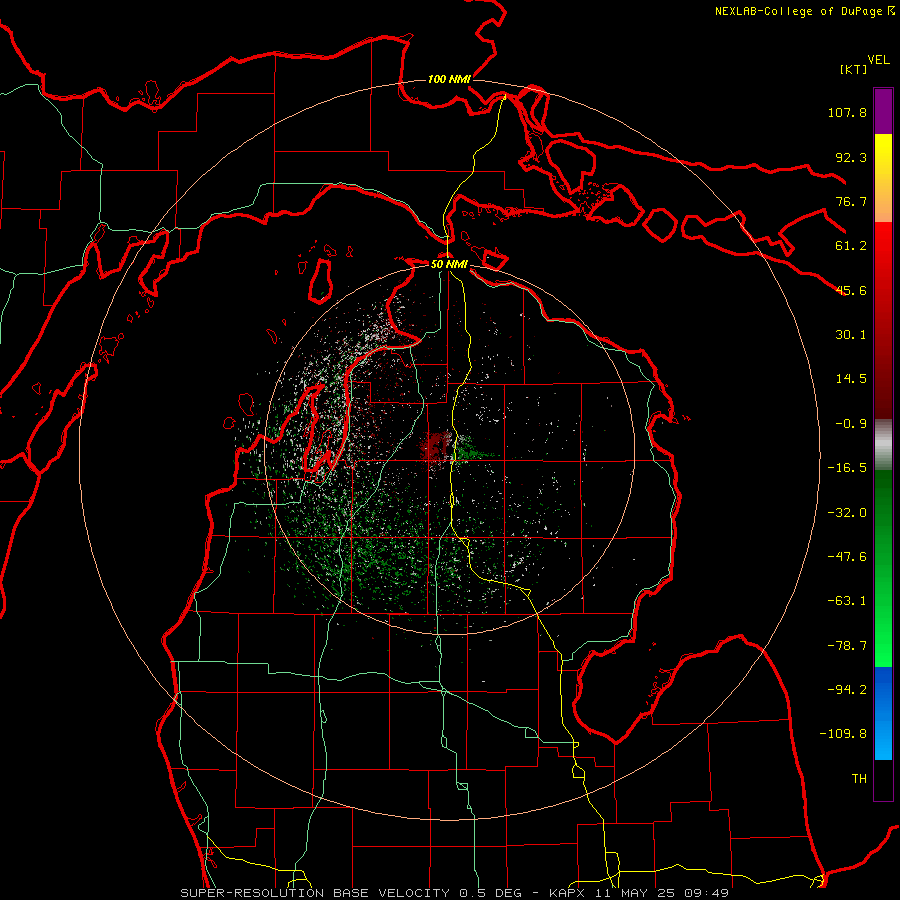The height and width of the screenshot is (900, 900).
Task: Click the product title caption at the bottom
Action: (455, 893)
